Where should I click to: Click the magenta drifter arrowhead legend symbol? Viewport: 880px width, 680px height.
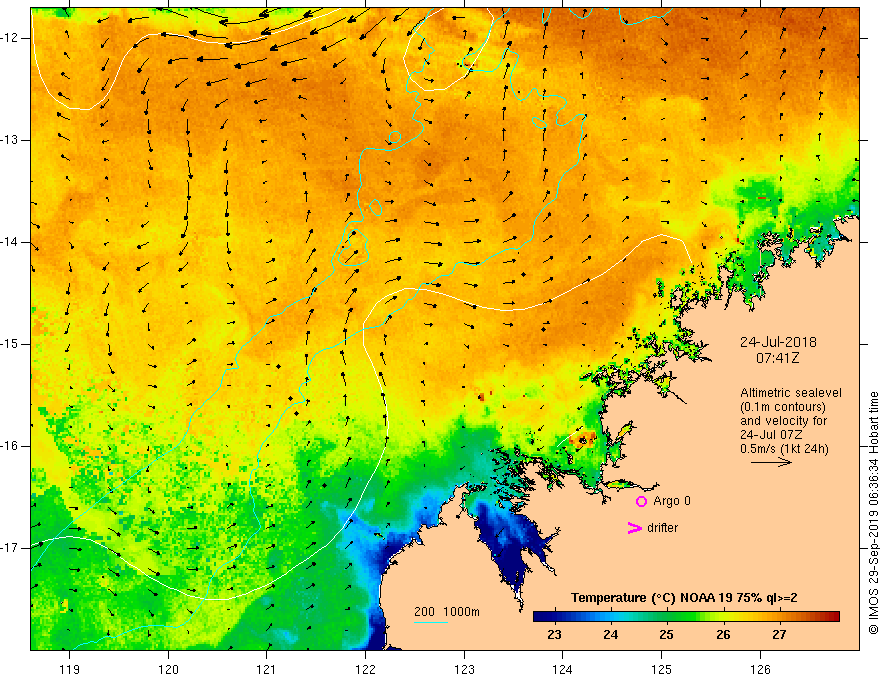tap(635, 528)
